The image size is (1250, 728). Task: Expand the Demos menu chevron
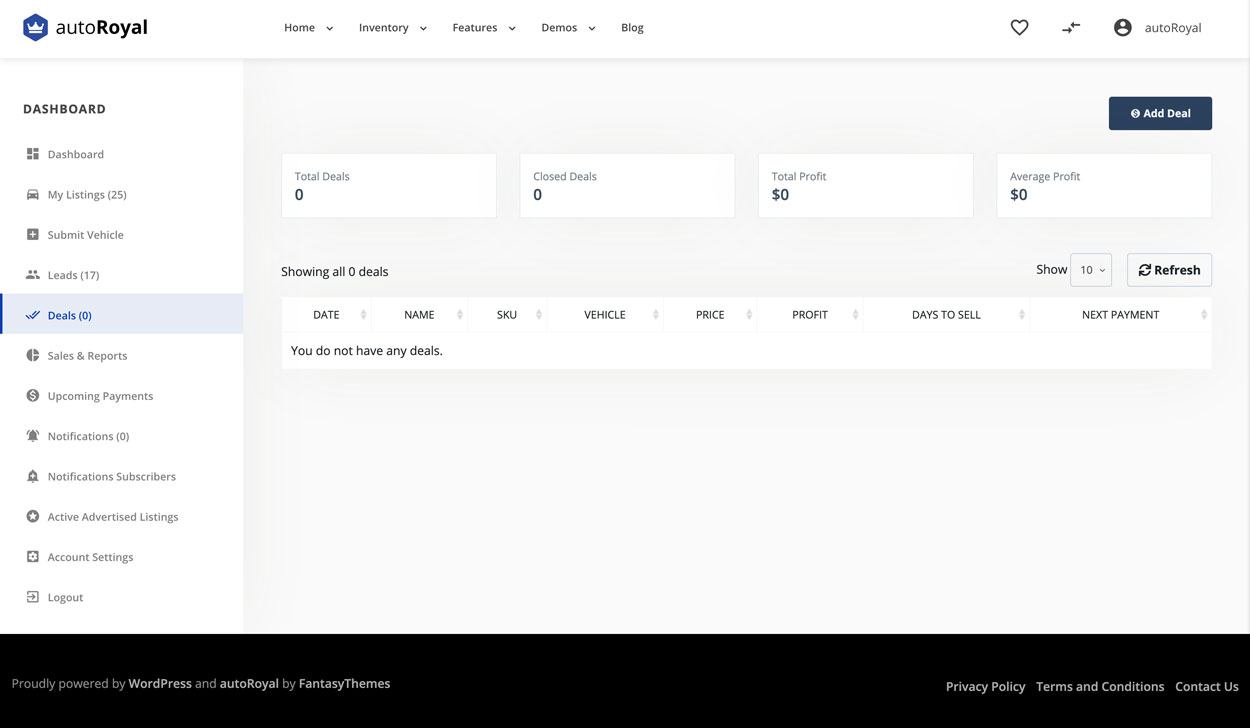tap(592, 29)
